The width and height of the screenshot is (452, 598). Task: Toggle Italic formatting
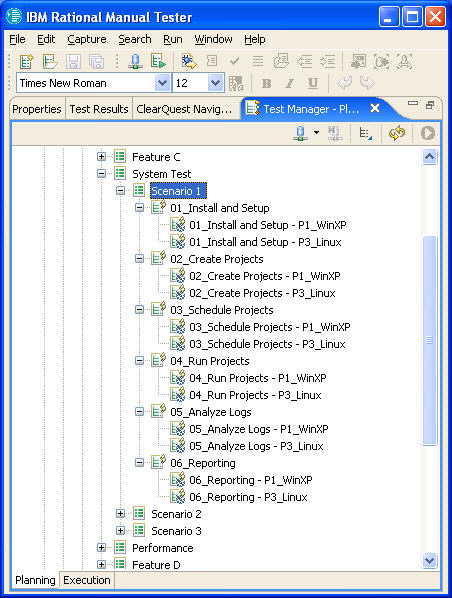290,83
